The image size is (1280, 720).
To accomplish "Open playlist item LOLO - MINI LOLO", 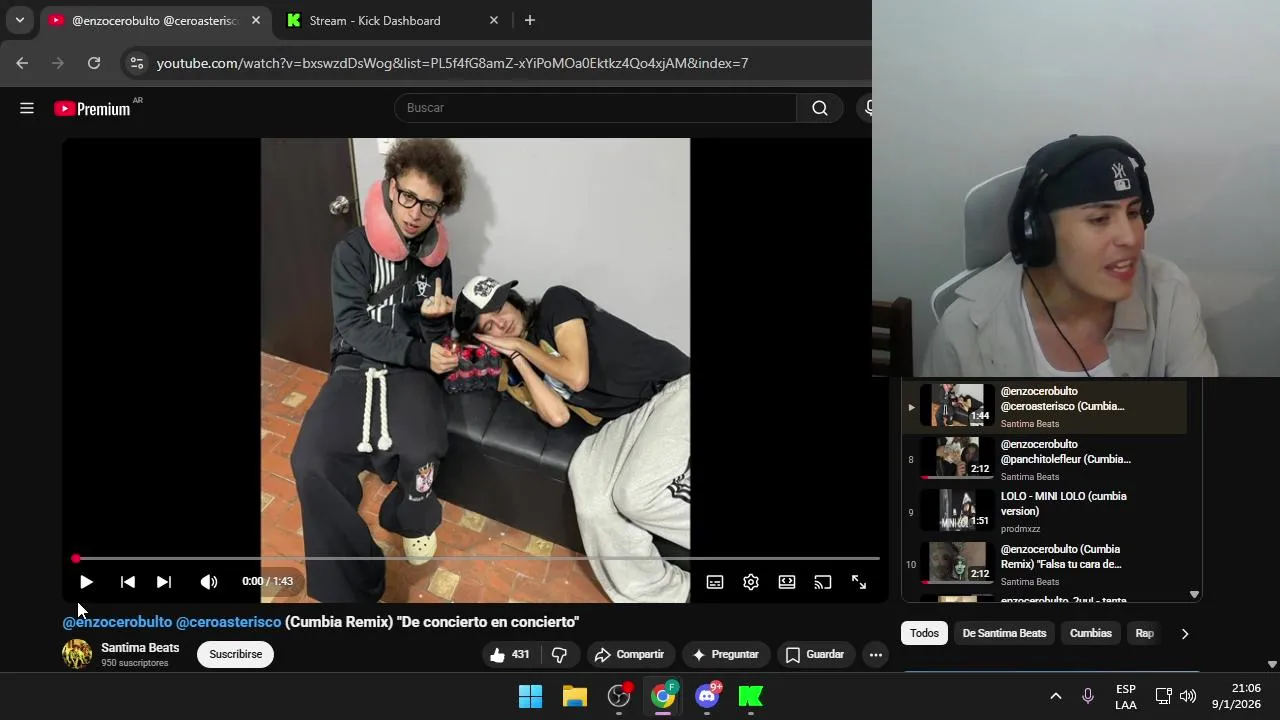I will [1044, 512].
